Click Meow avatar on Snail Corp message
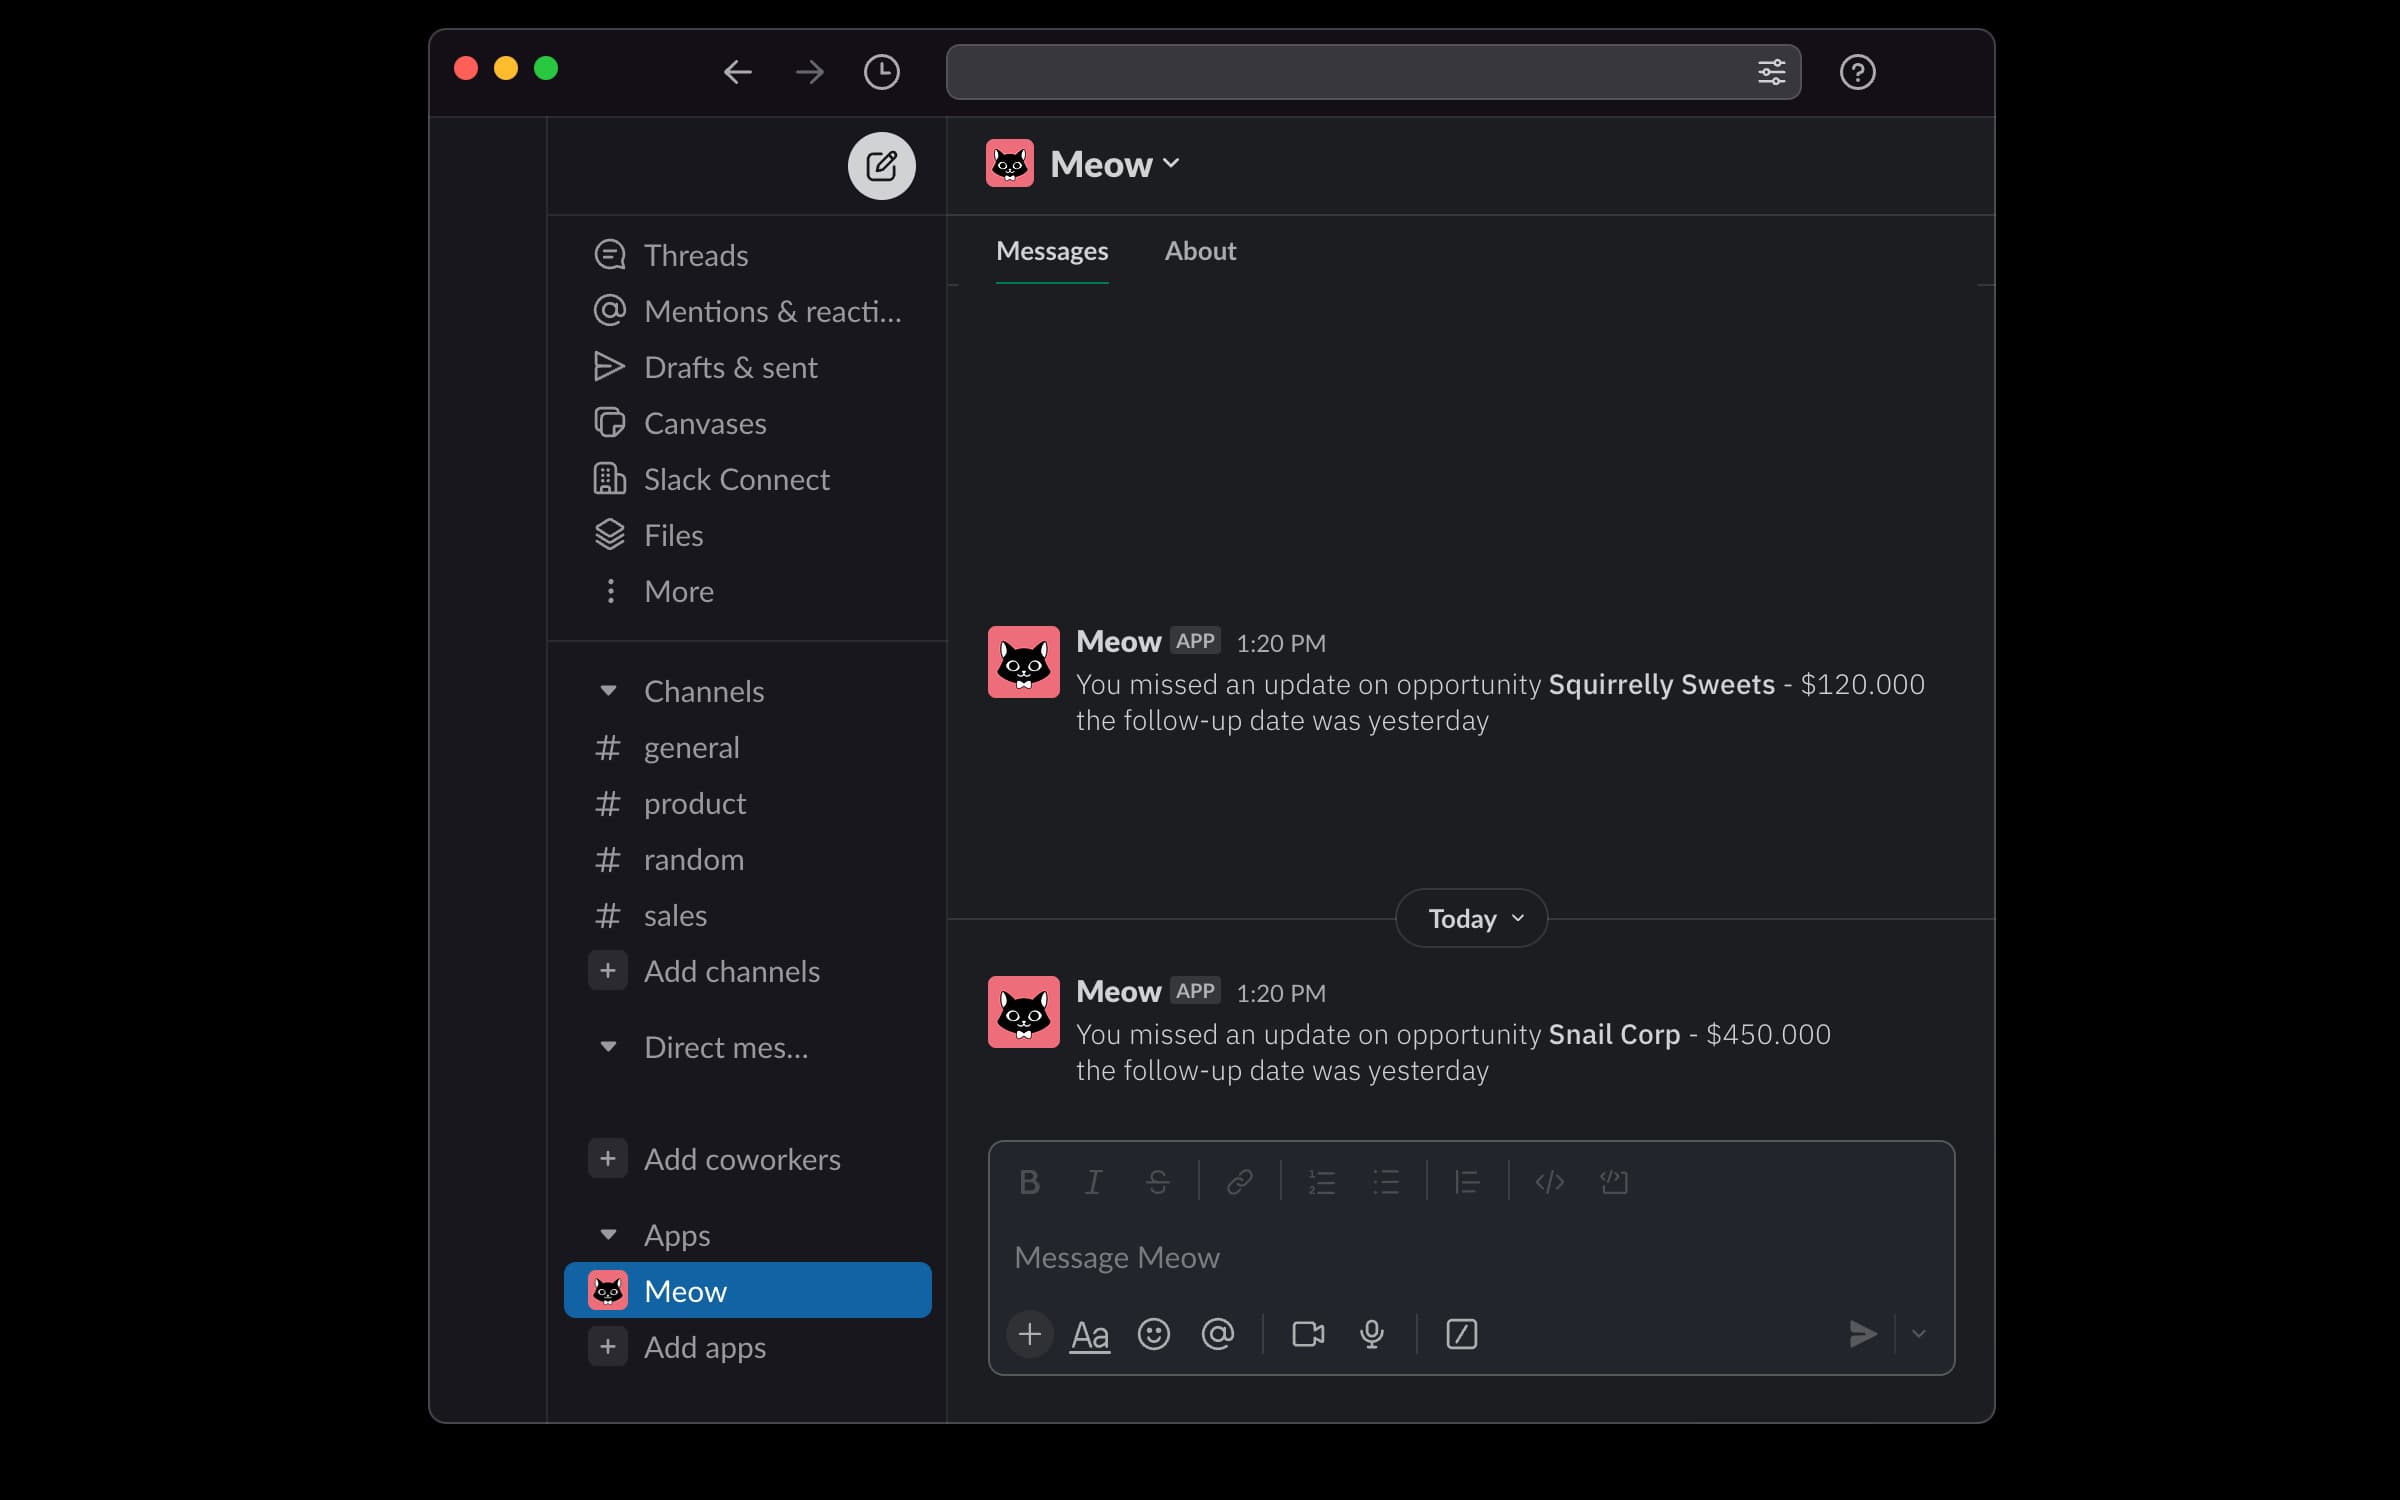The height and width of the screenshot is (1500, 2400). (1023, 1012)
